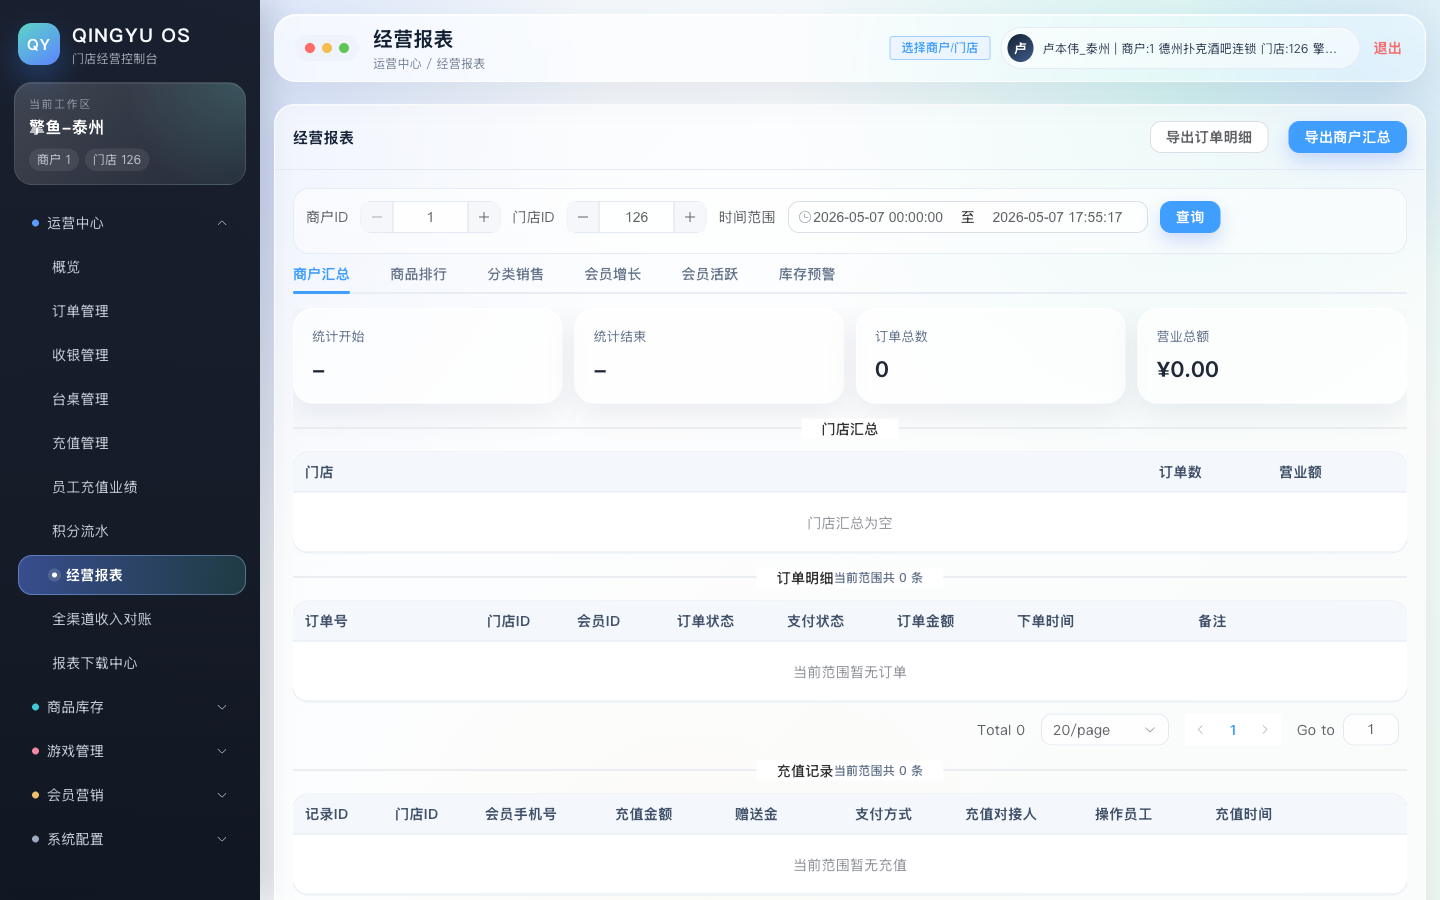Decrease 门店ID with minus button

pyautogui.click(x=583, y=217)
